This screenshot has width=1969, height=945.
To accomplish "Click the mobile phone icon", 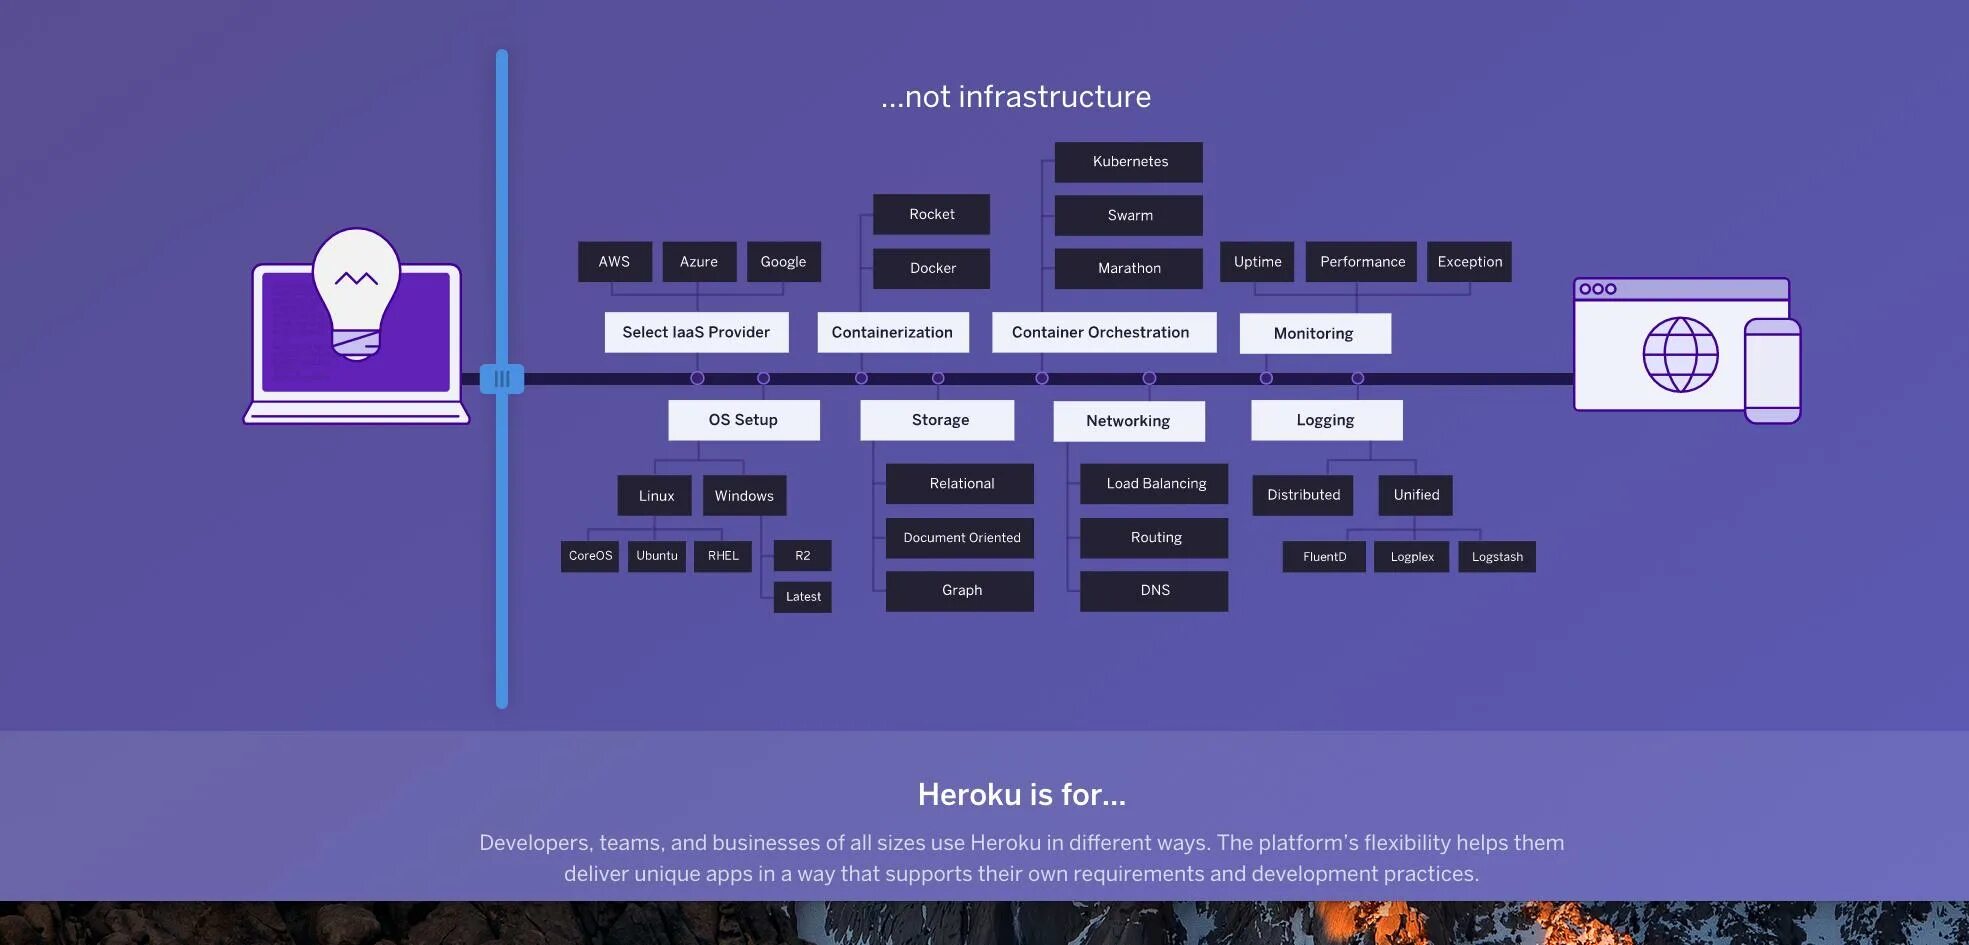I will (x=1772, y=371).
